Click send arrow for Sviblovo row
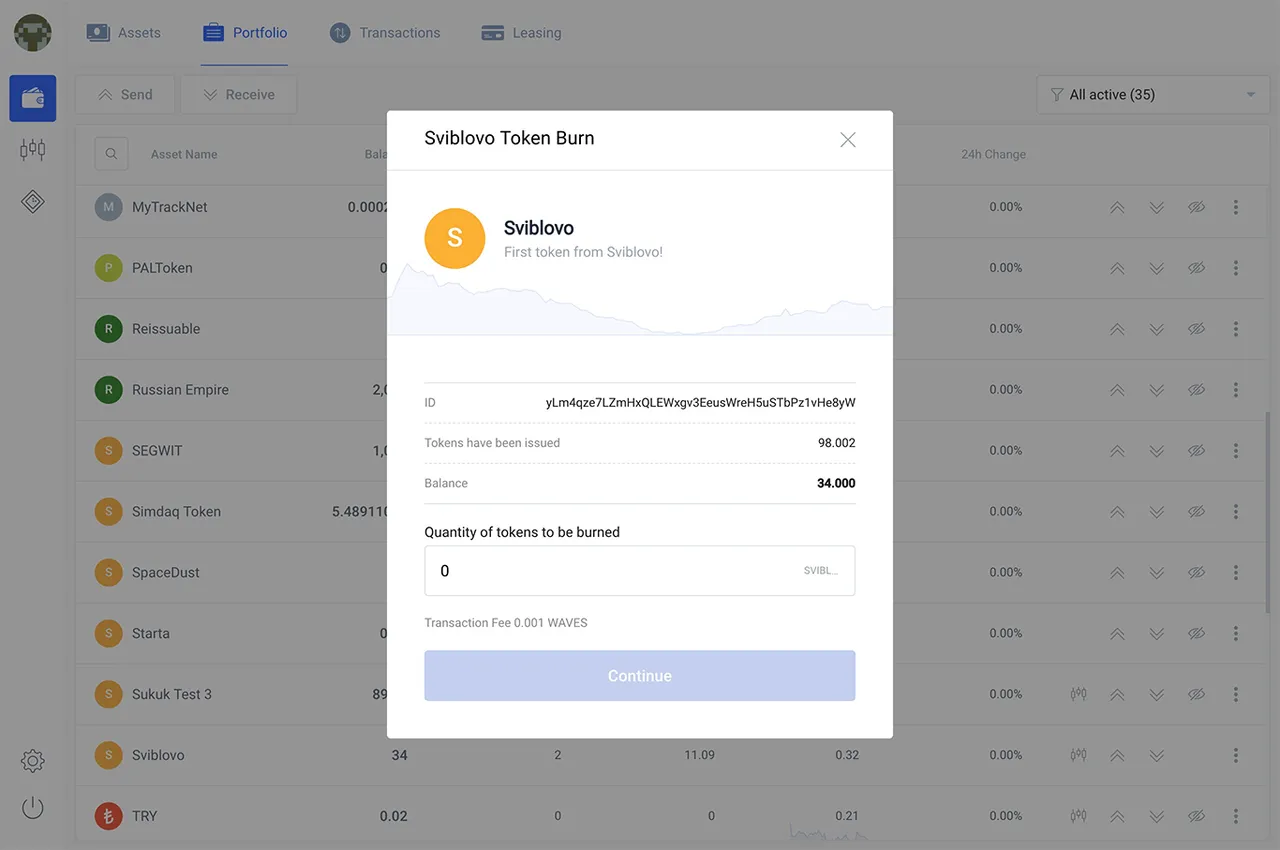This screenshot has width=1280, height=850. (x=1117, y=755)
